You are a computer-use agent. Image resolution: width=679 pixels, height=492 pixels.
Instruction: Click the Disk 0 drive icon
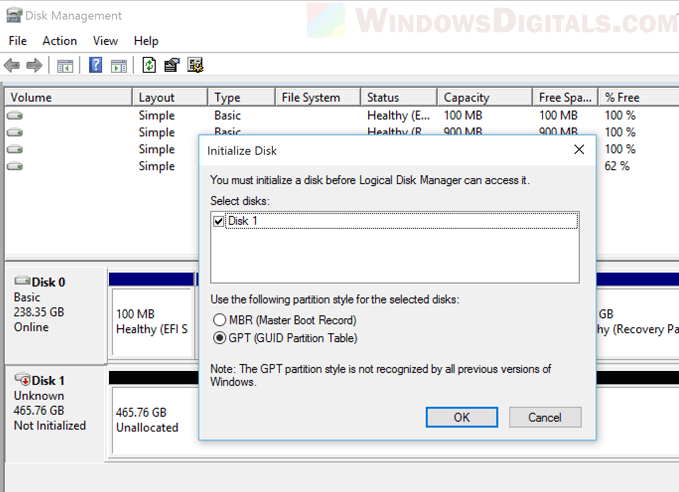[22, 281]
